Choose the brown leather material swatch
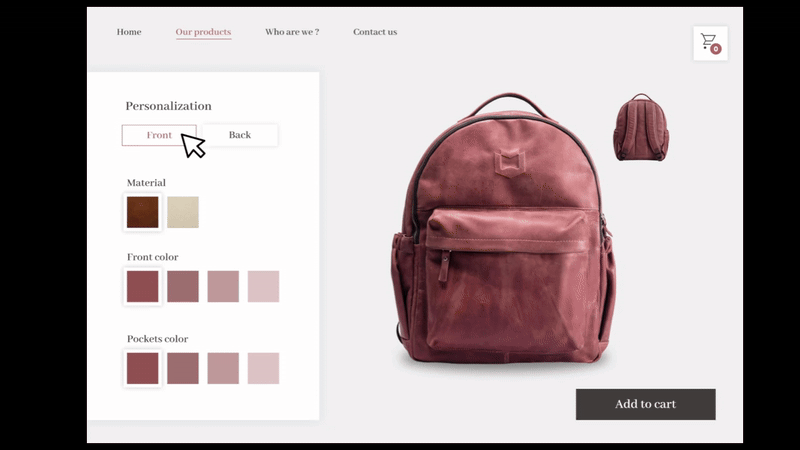 point(142,212)
